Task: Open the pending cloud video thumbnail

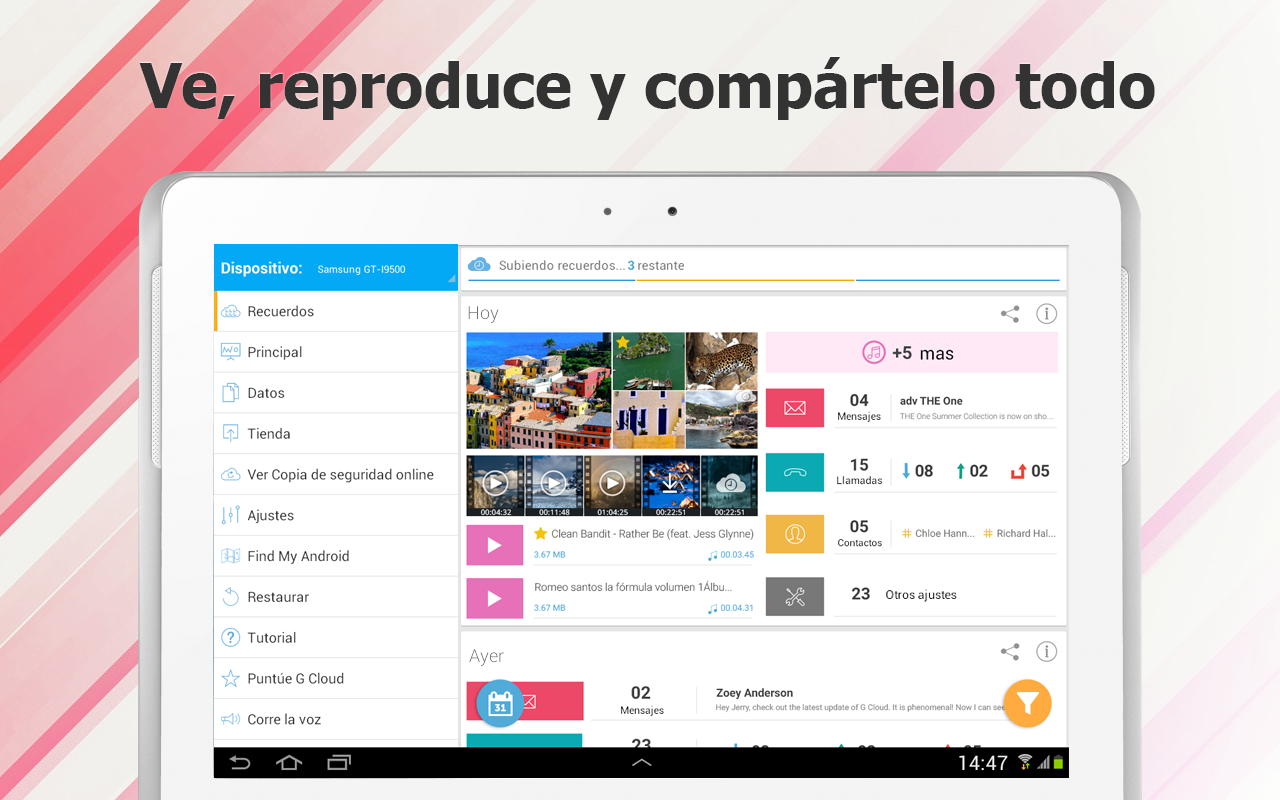Action: tap(729, 485)
